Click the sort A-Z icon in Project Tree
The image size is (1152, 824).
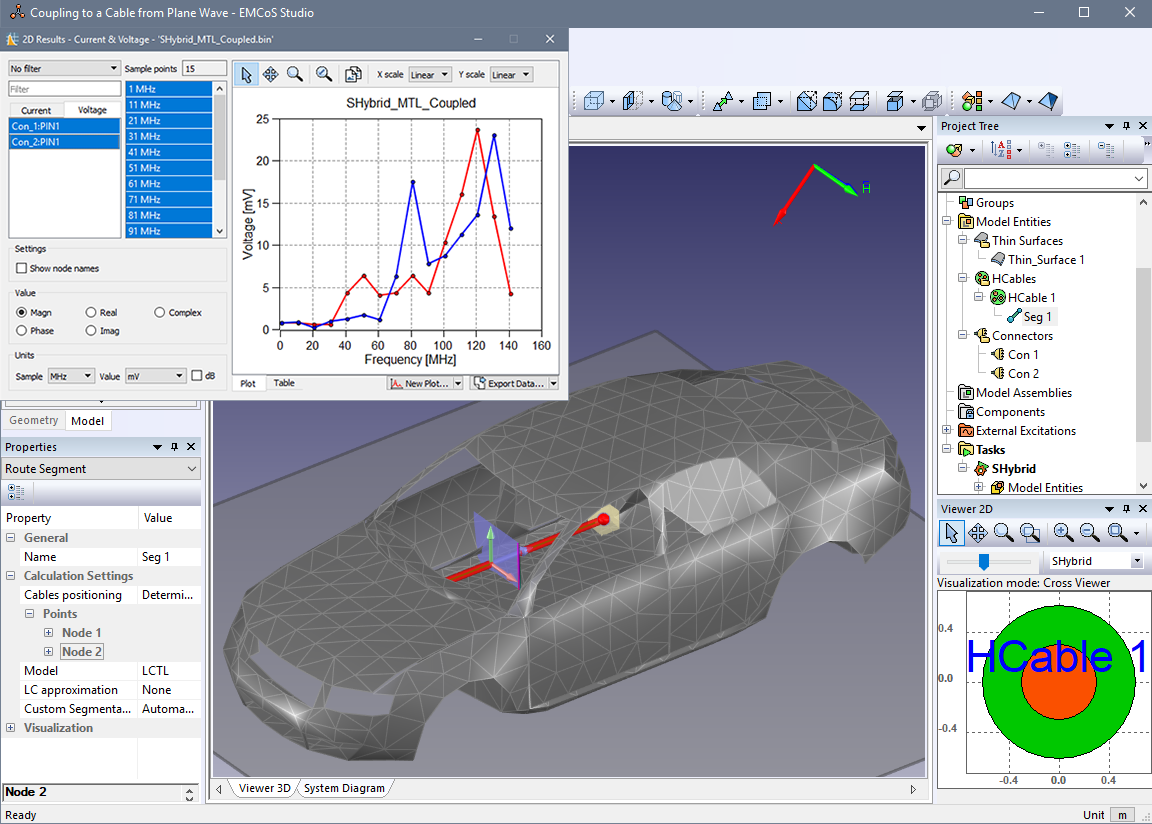(x=999, y=149)
